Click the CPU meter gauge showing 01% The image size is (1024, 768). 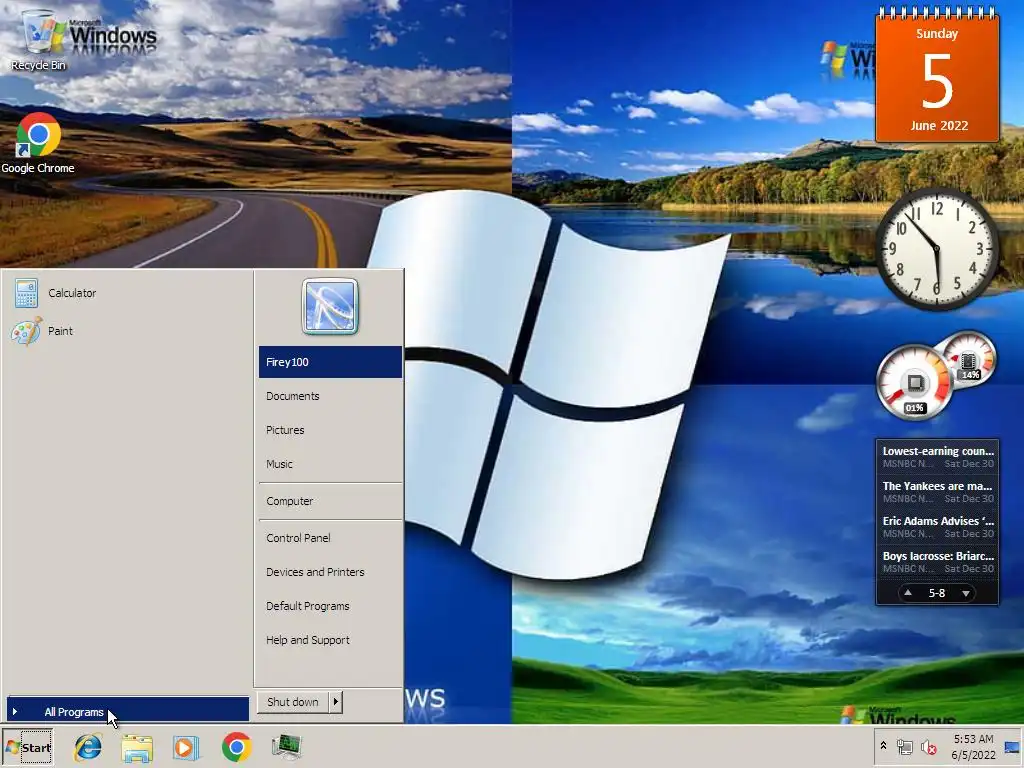click(914, 383)
